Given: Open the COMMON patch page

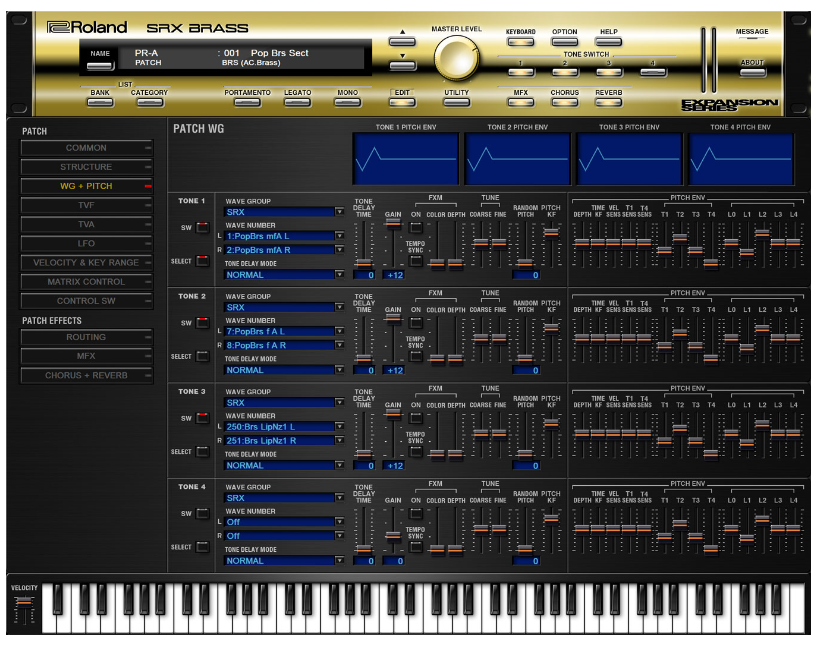Looking at the screenshot, I should (x=87, y=148).
